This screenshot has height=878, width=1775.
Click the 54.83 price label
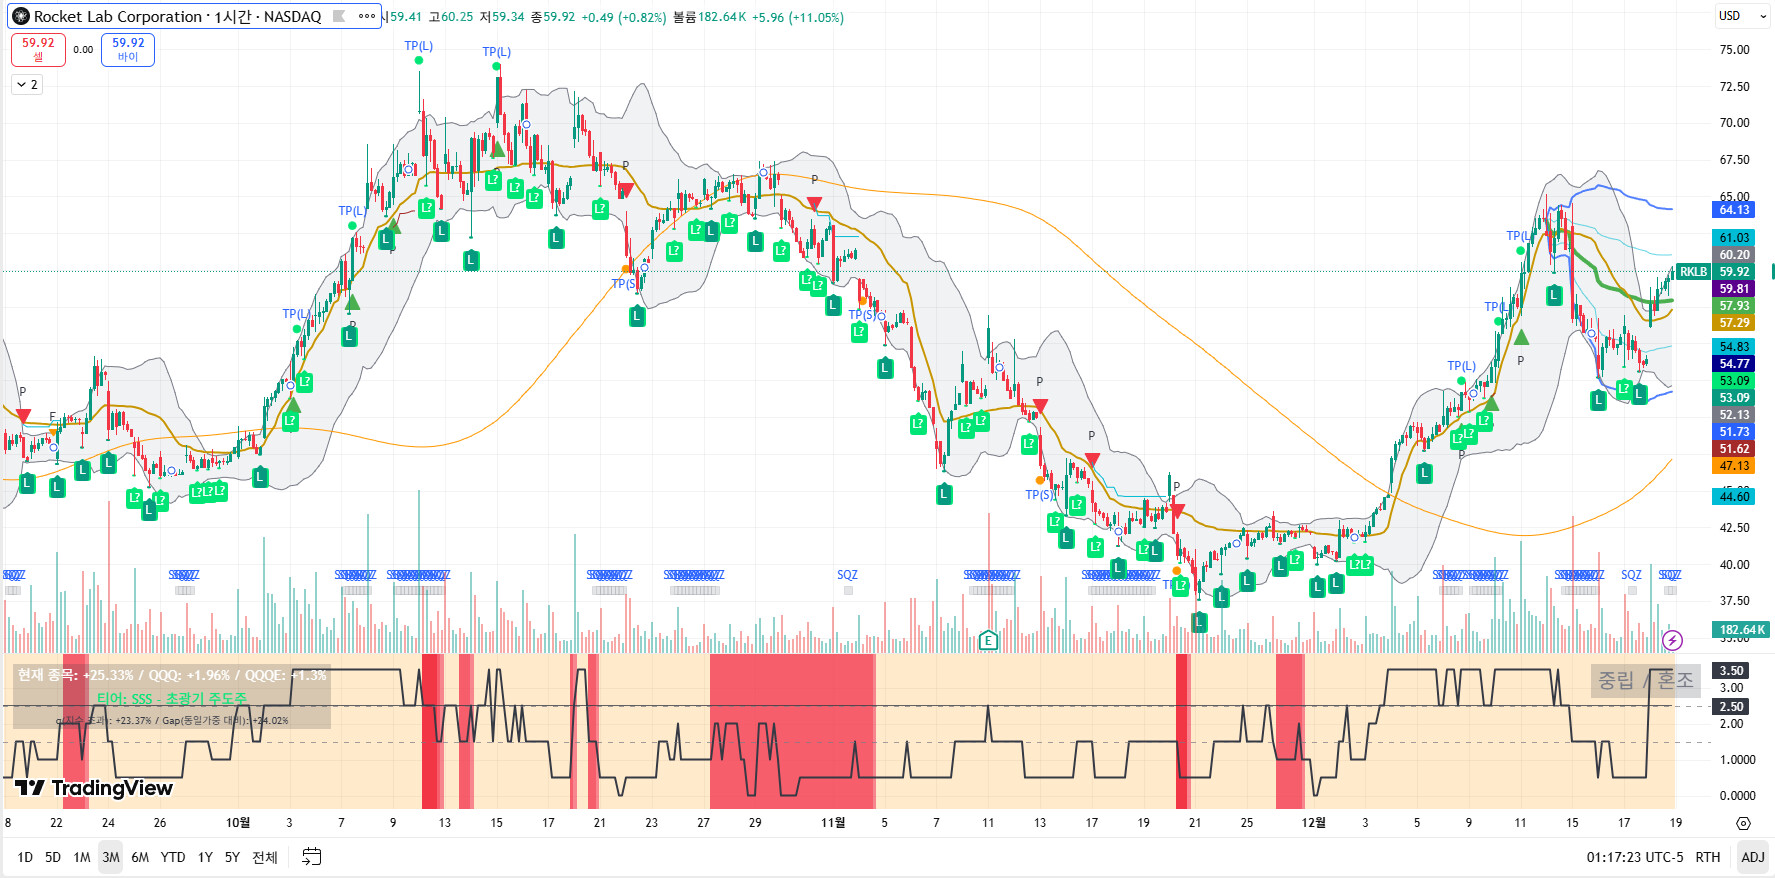(x=1734, y=347)
